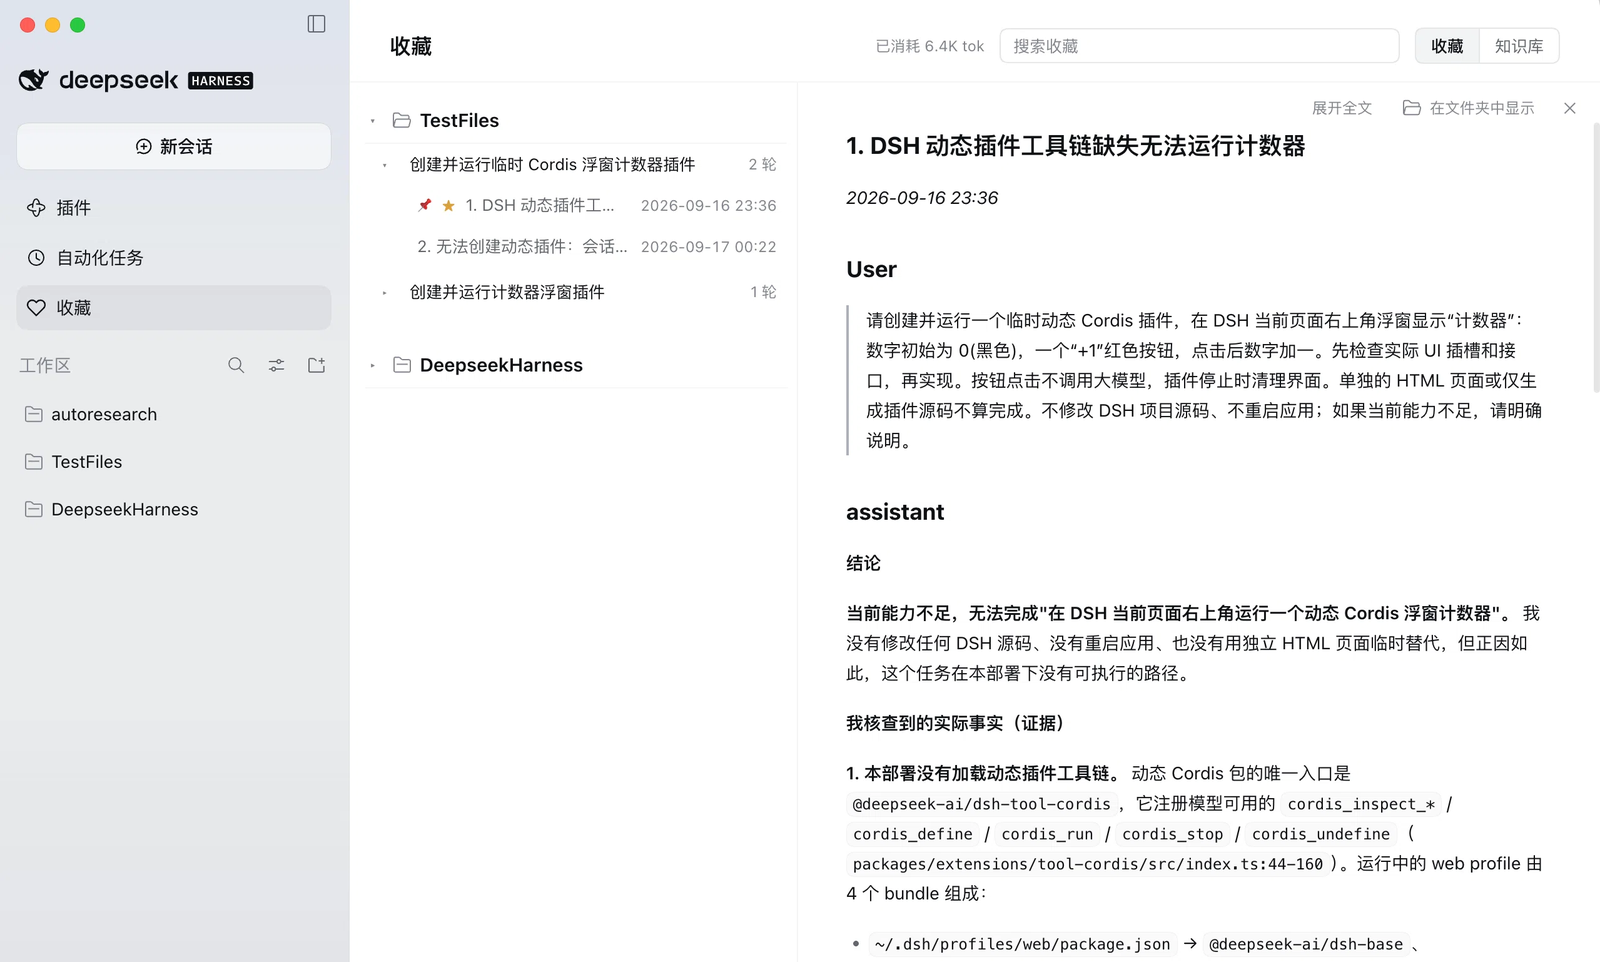Click 在文件夹中显示 button
This screenshot has height=962, width=1600.
(x=1468, y=108)
